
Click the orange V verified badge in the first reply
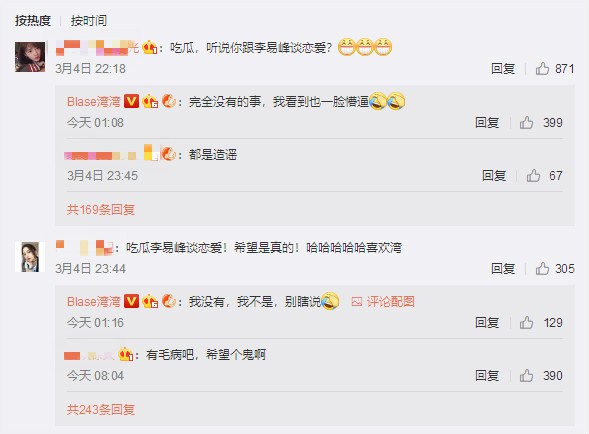point(131,101)
